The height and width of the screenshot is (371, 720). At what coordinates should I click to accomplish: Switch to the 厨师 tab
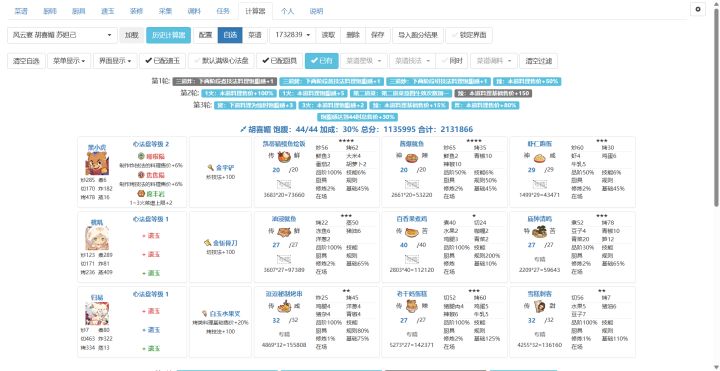click(x=50, y=11)
